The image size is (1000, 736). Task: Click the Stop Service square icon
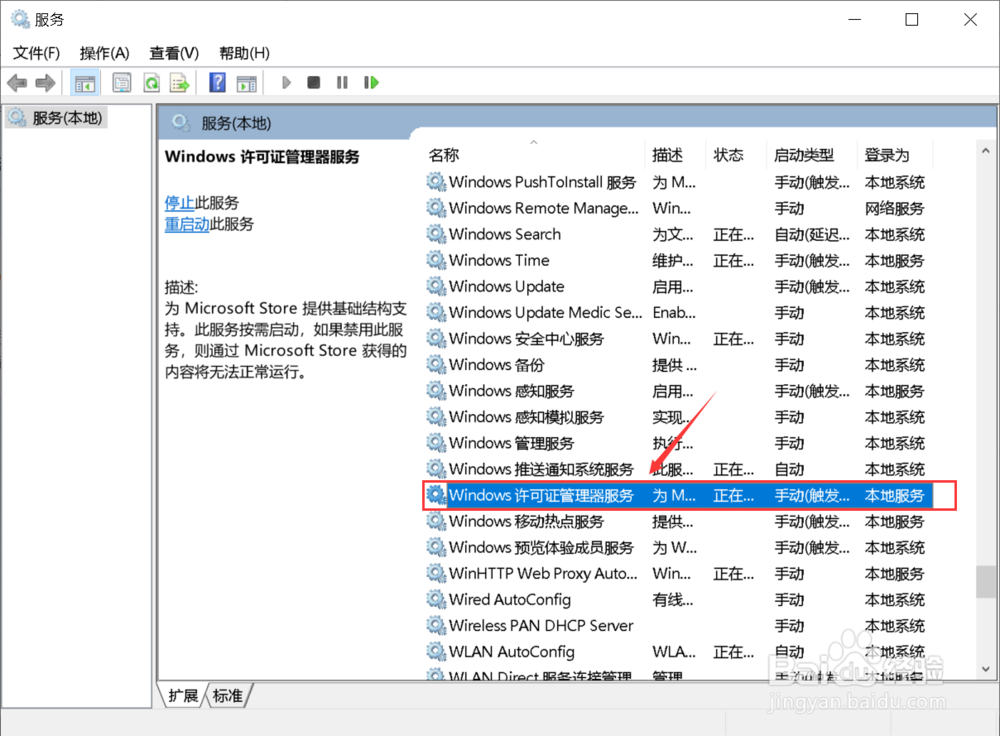click(314, 83)
